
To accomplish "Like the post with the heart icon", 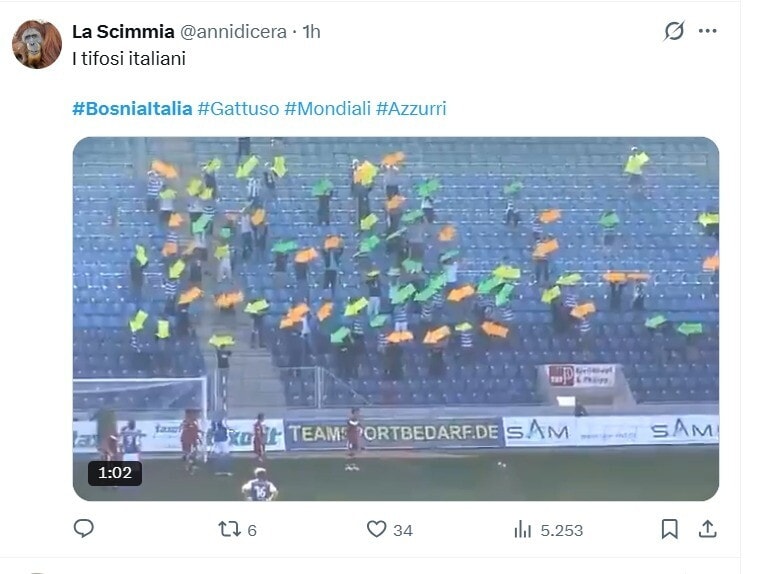I will click(376, 529).
